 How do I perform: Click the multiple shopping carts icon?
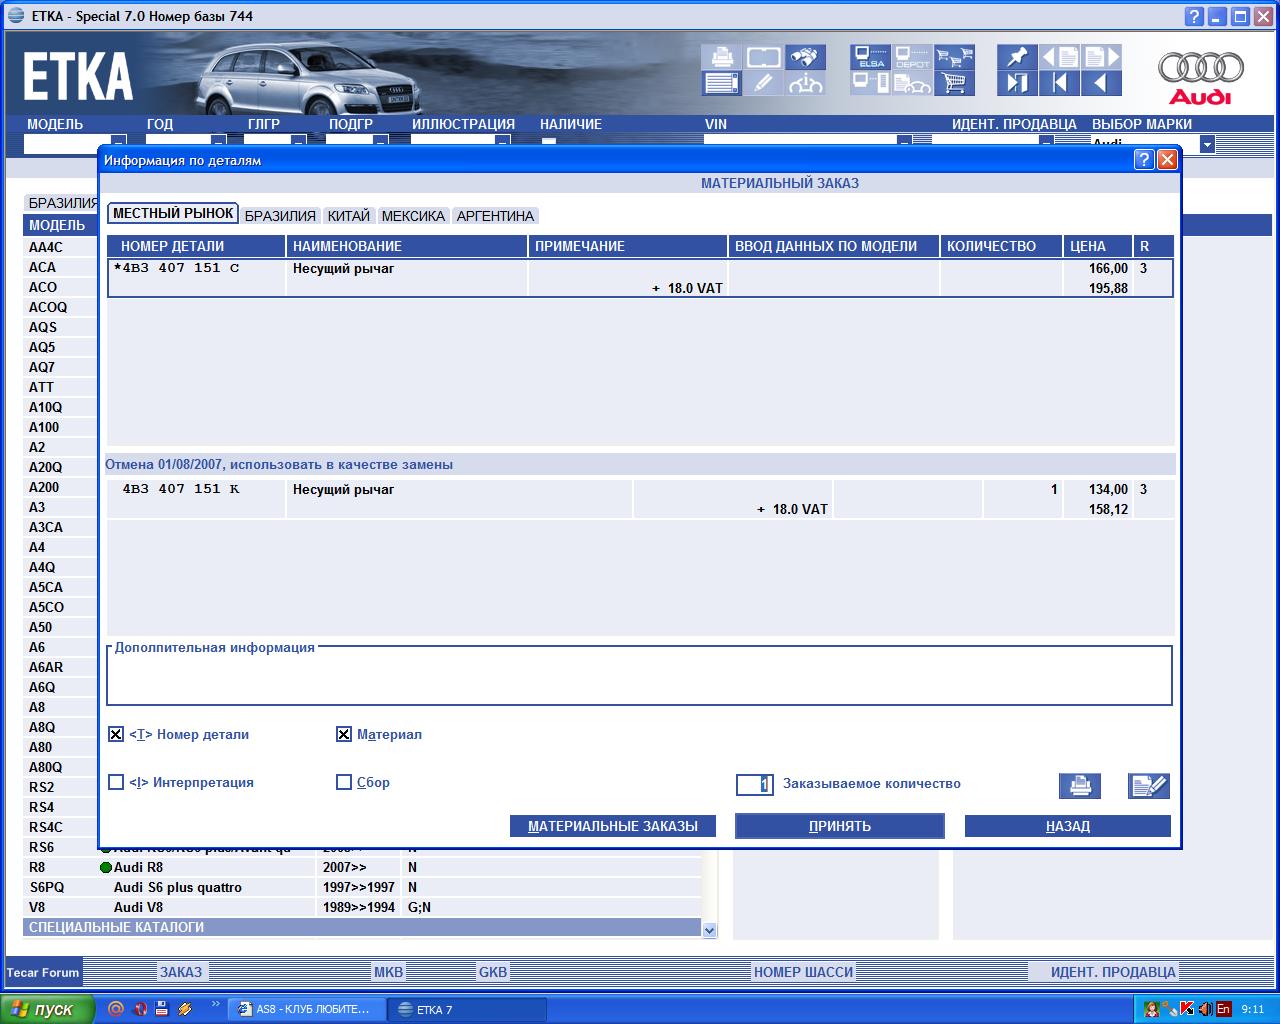tap(955, 57)
